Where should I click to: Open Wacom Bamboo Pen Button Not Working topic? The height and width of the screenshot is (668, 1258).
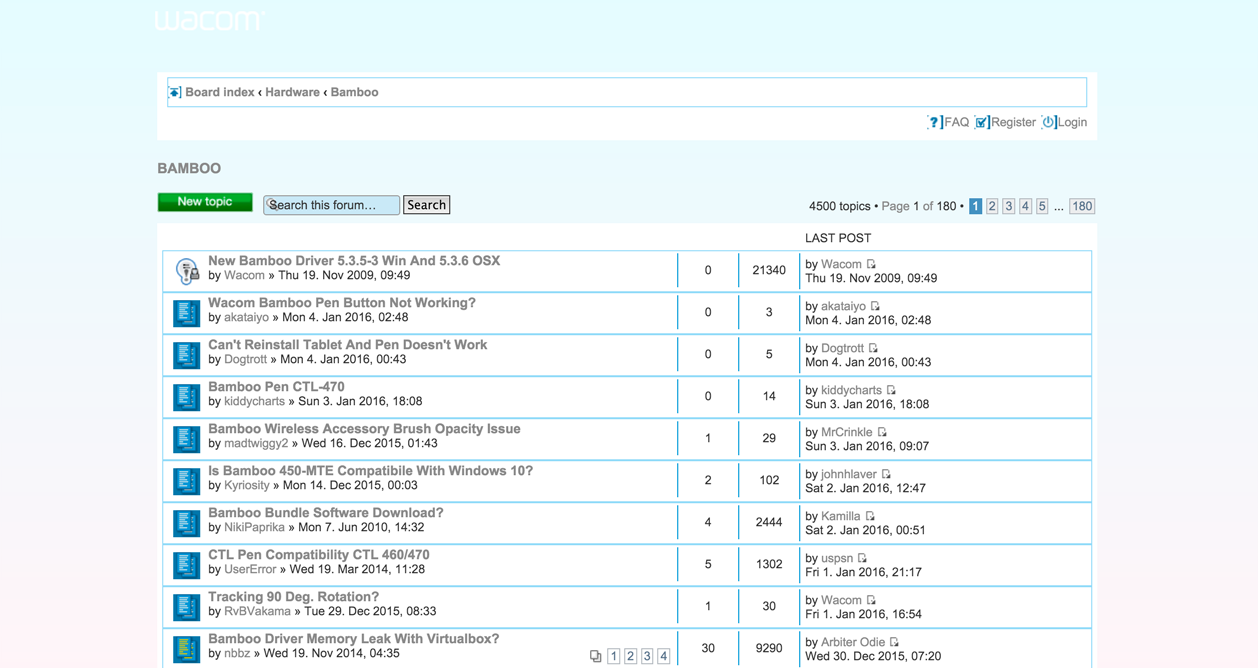tap(342, 303)
